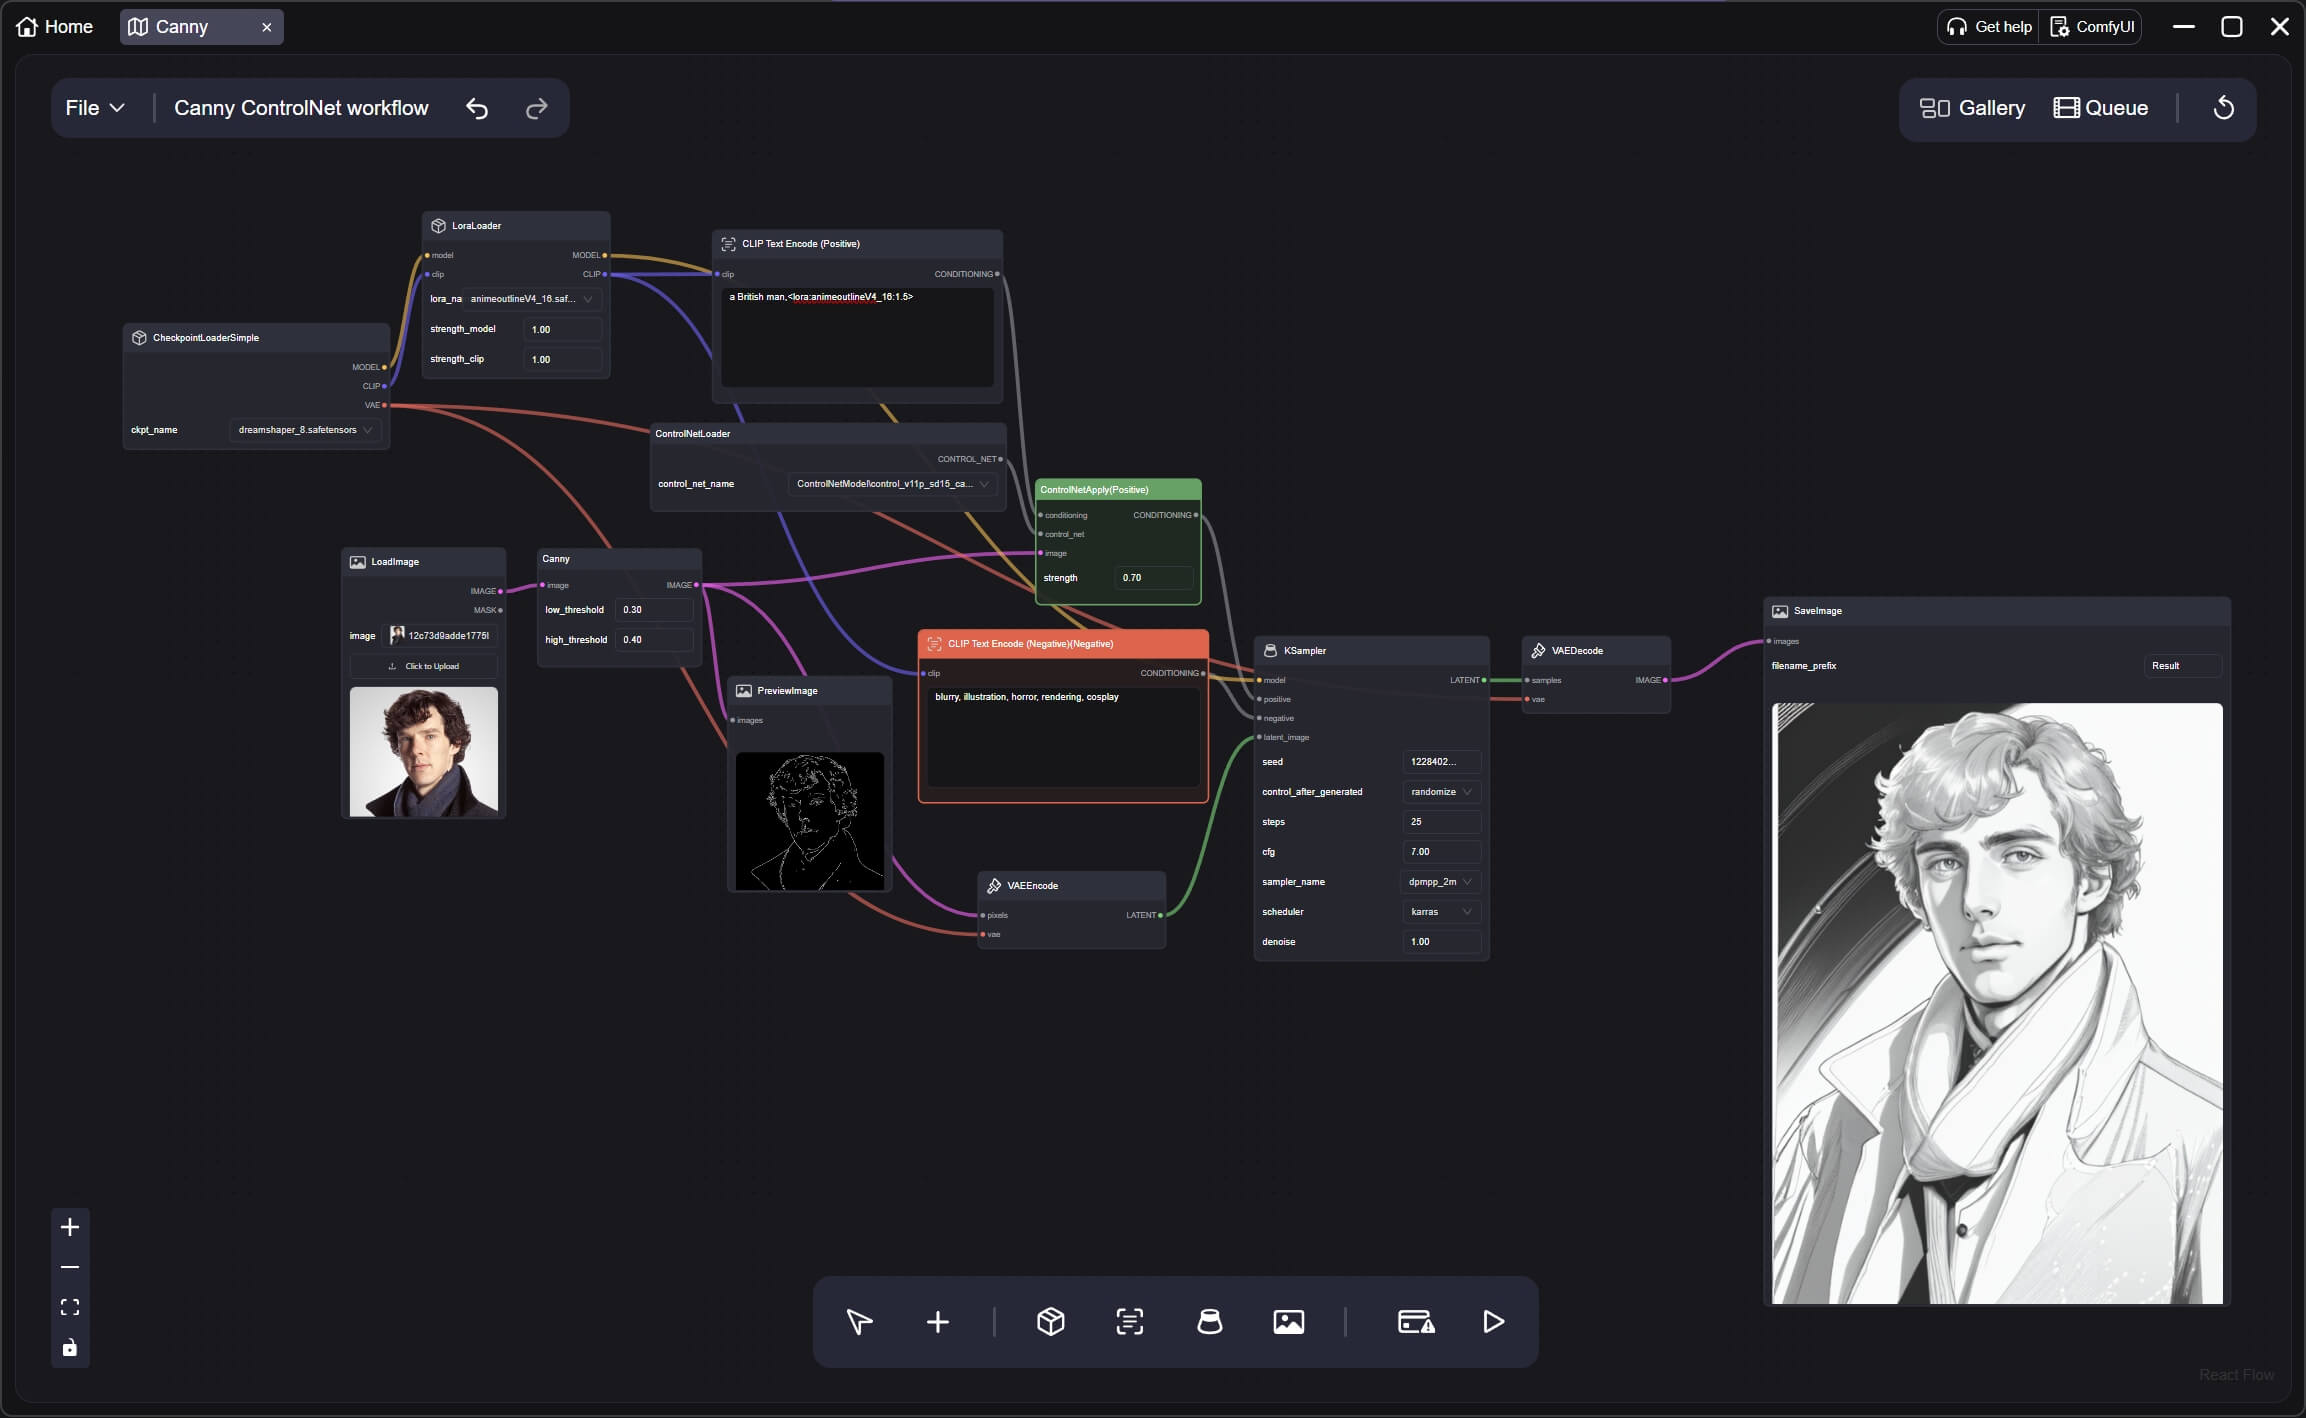Open the LoadImage image file selector

[x=440, y=636]
